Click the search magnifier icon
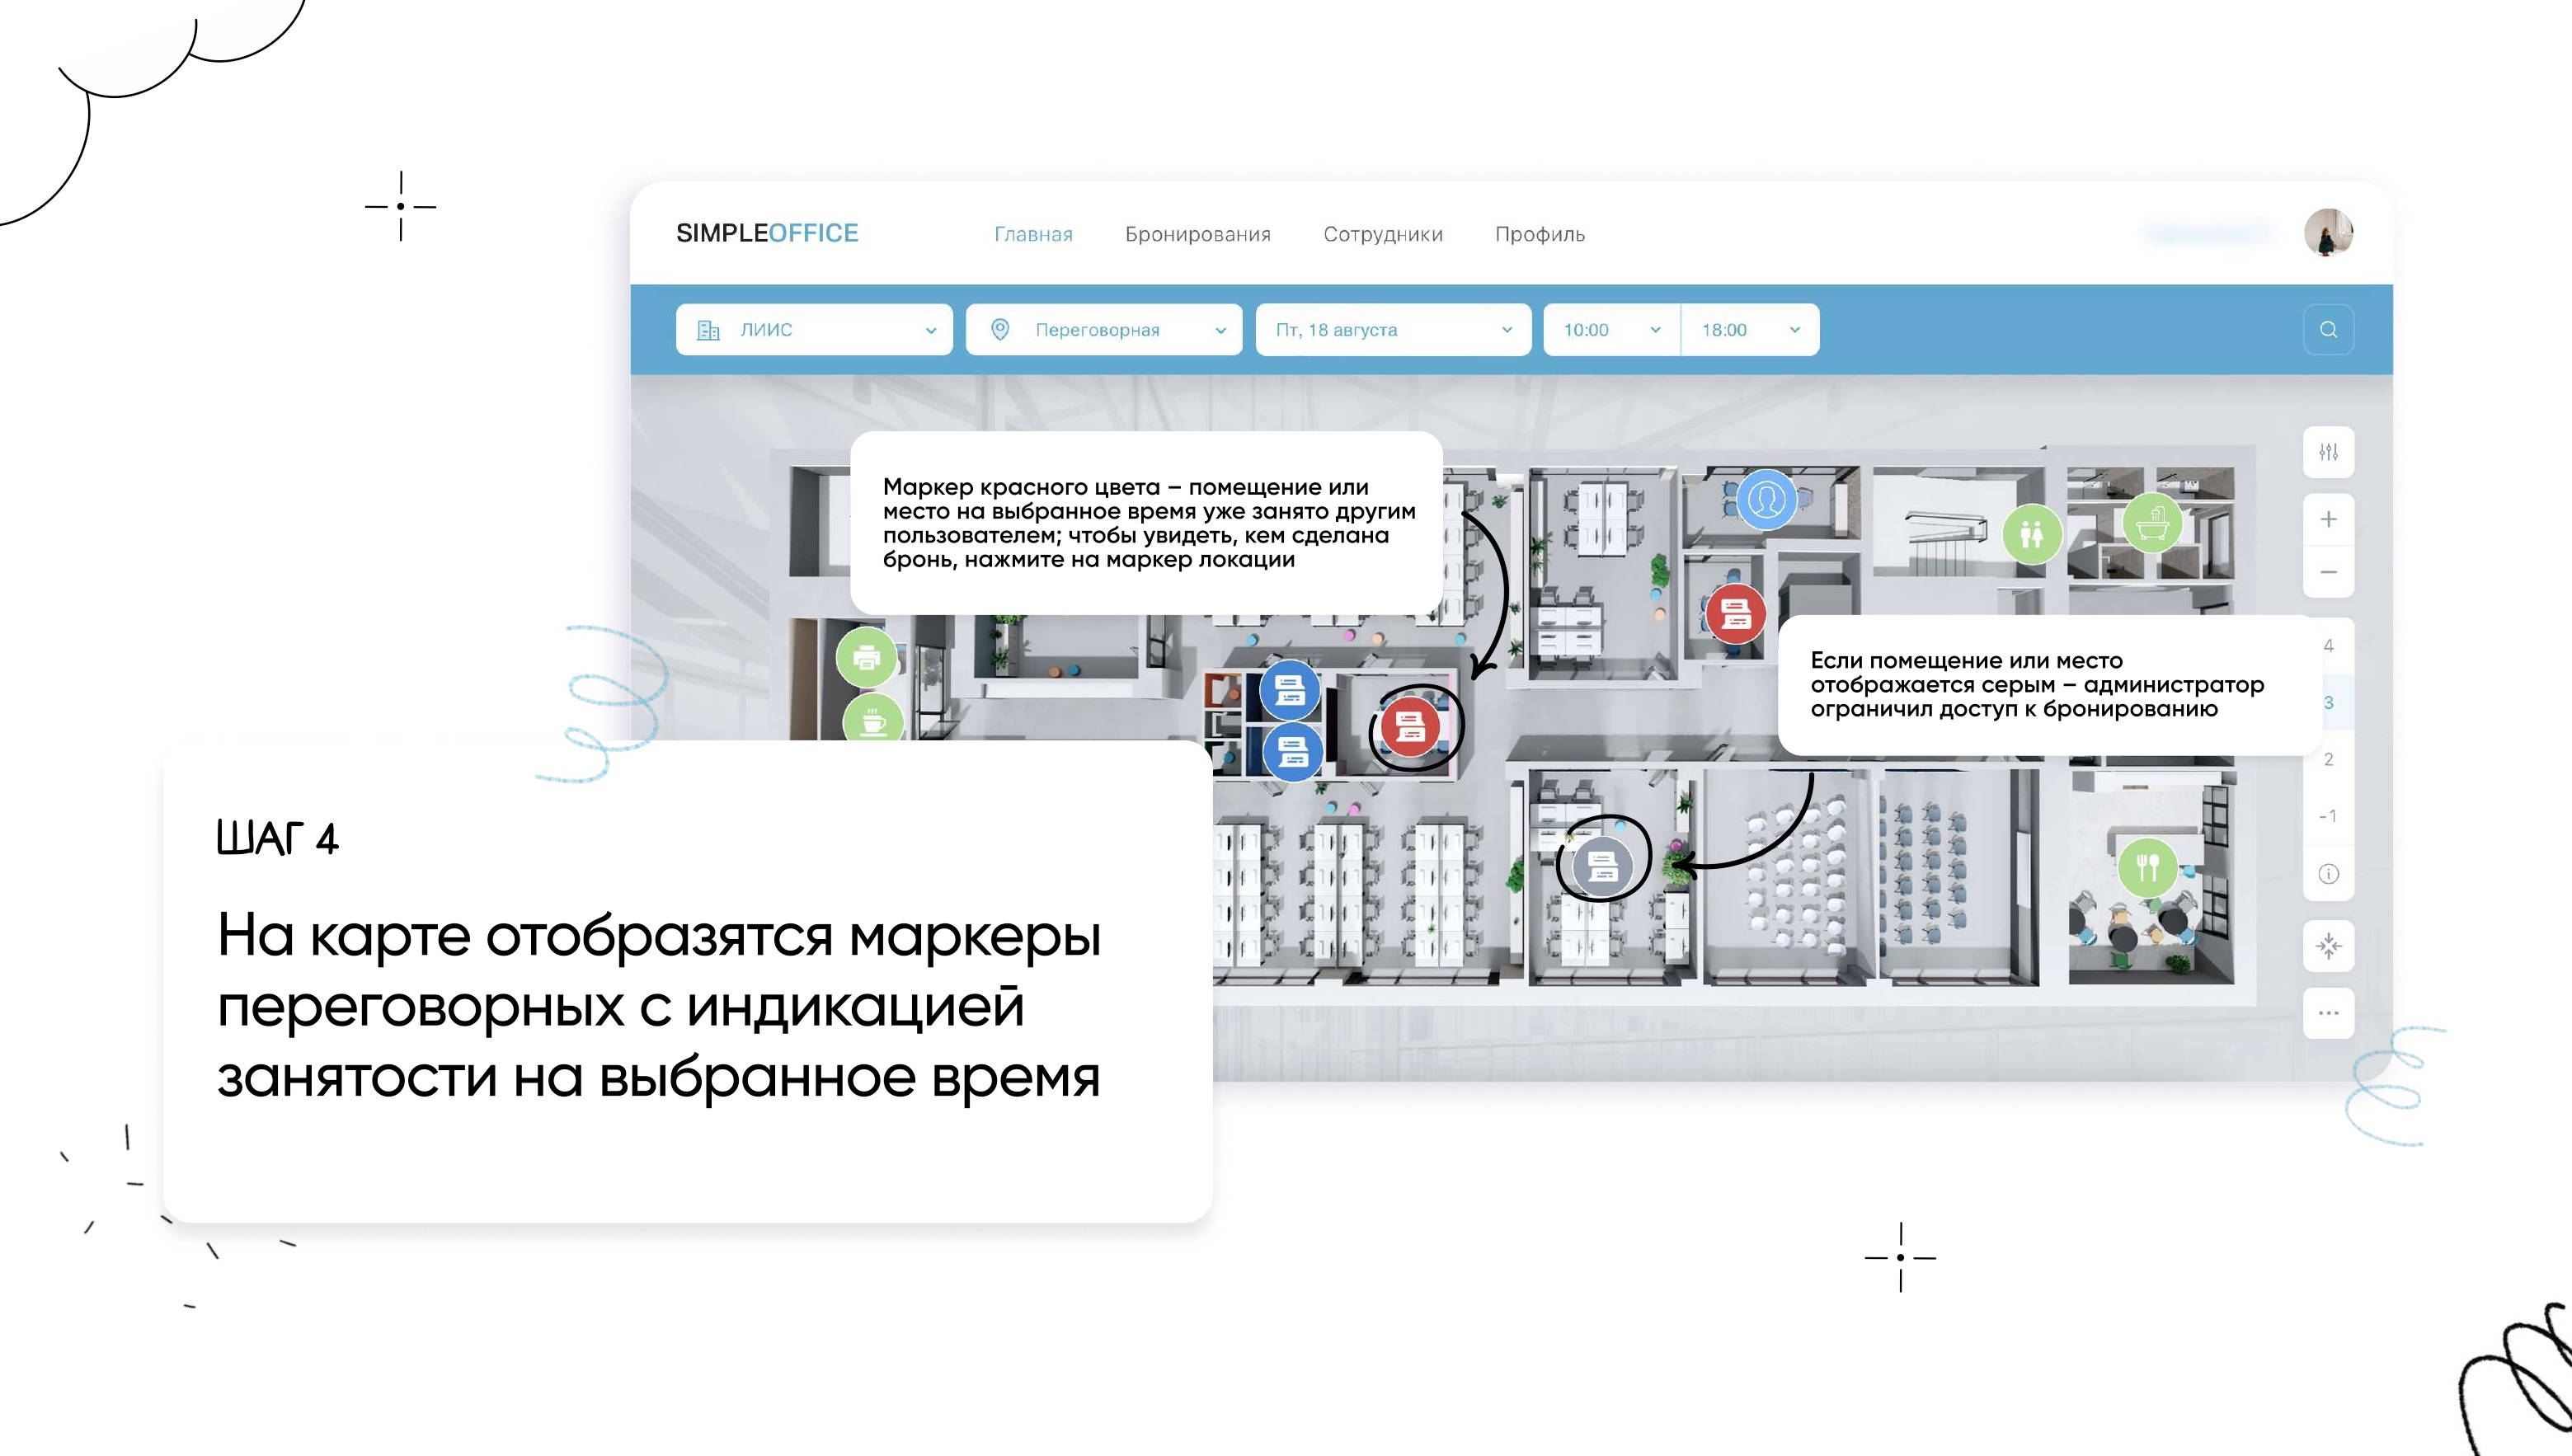The image size is (2572, 1456). 2328,330
